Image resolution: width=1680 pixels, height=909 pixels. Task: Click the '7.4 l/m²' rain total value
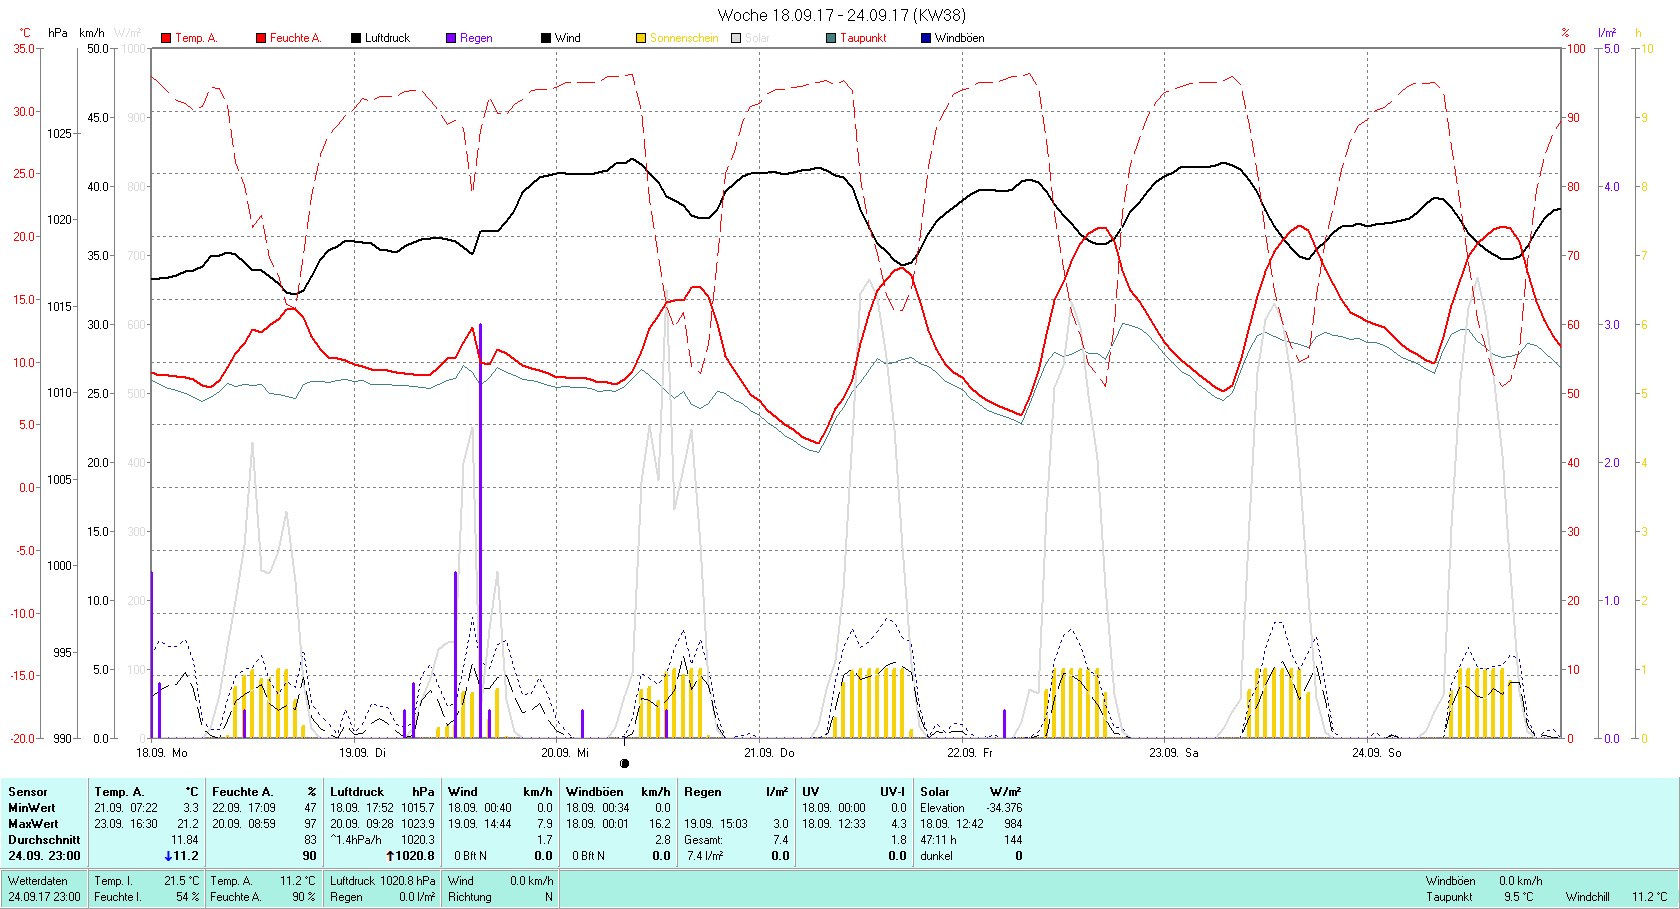(705, 856)
